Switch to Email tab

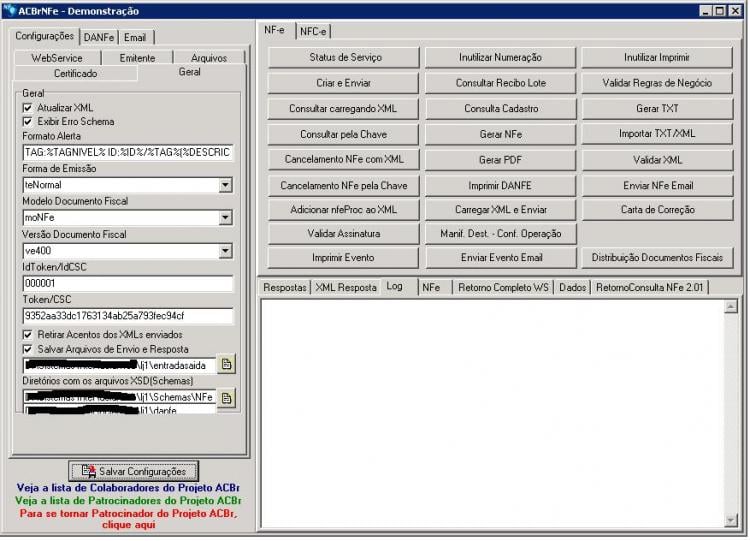coord(135,37)
